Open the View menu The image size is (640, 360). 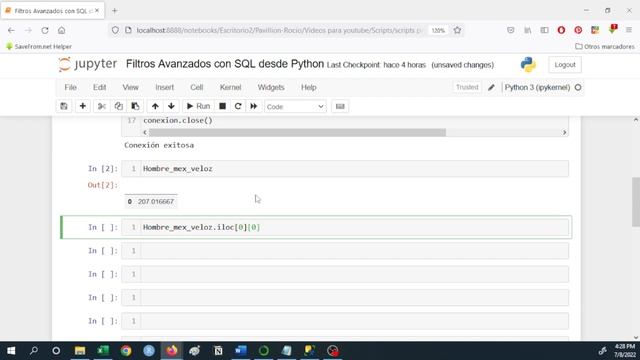pyautogui.click(x=130, y=87)
